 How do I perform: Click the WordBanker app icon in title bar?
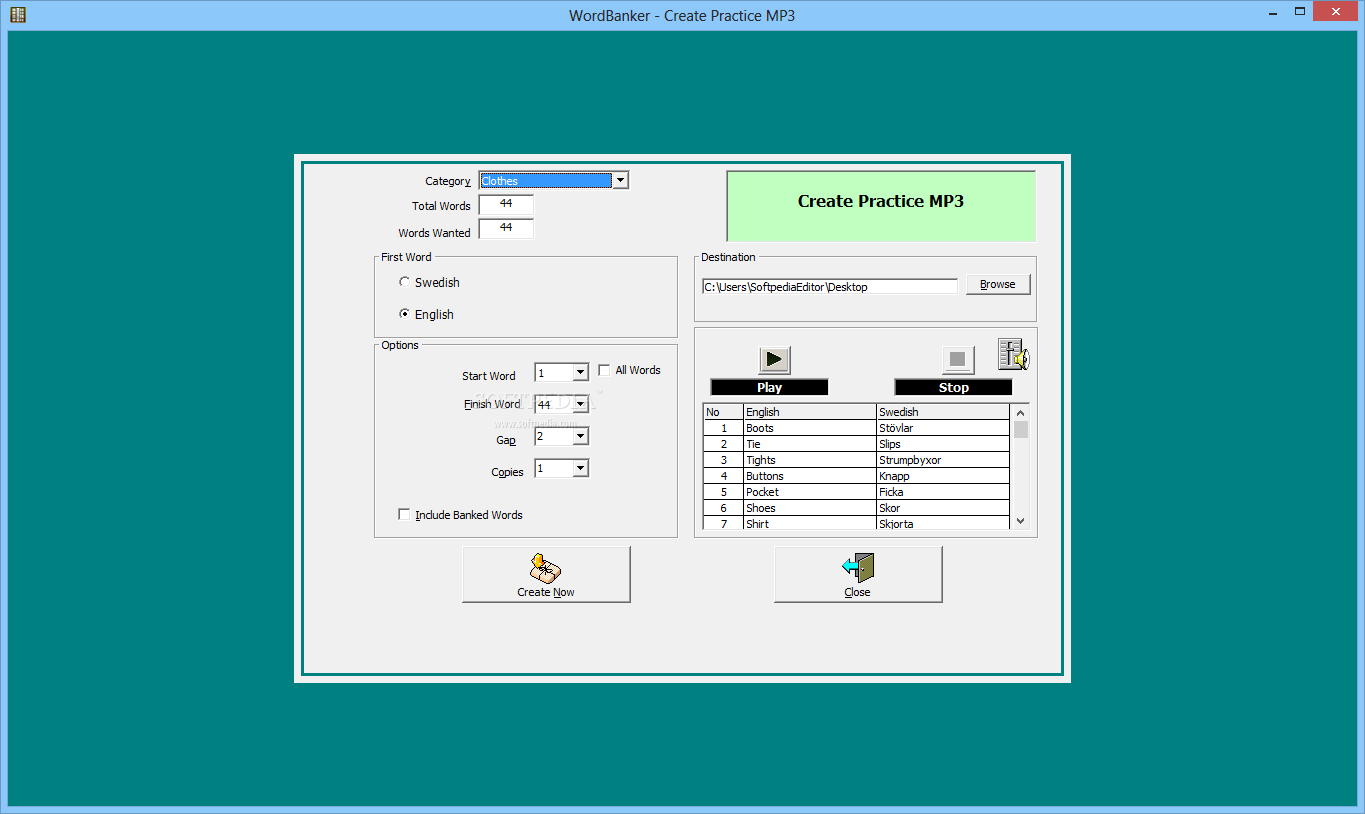[18, 14]
